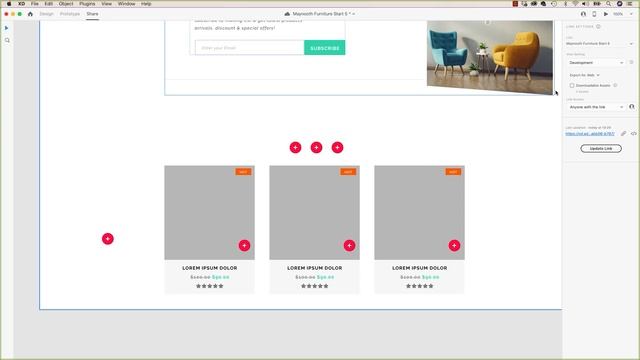
Task: Open Spotlight search in the macOS menu bar
Action: tap(609, 4)
